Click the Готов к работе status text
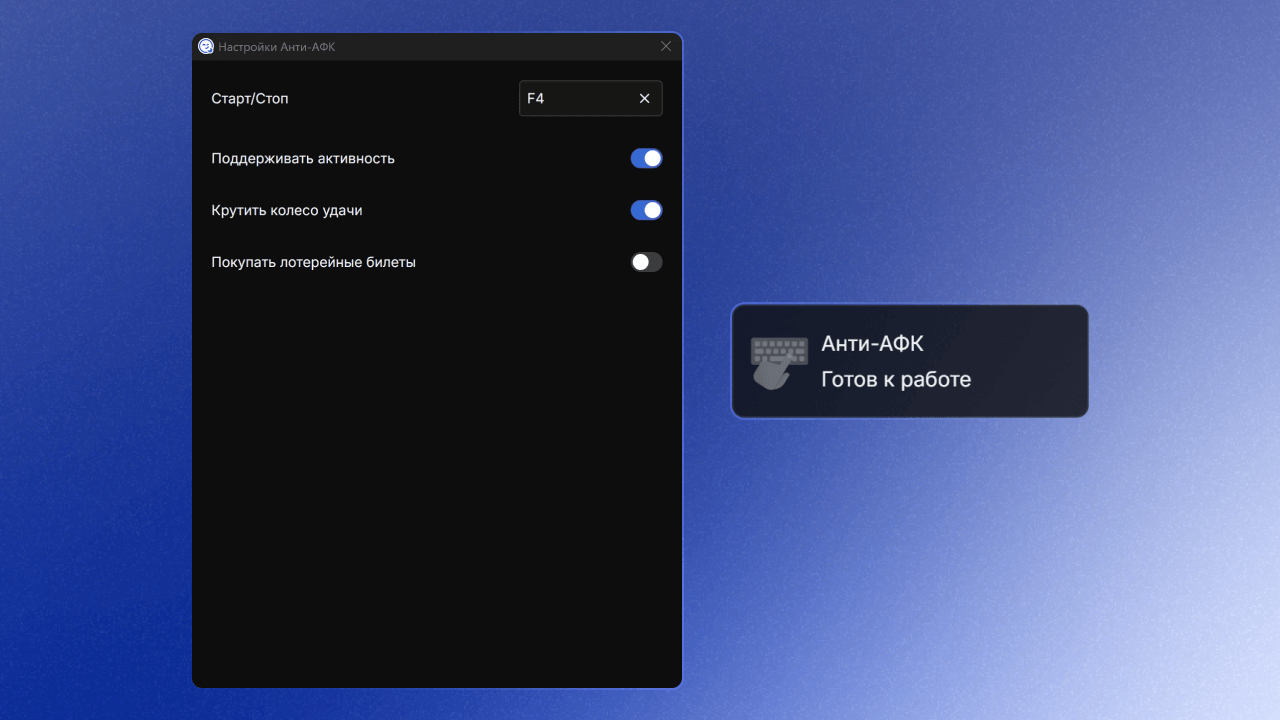The image size is (1280, 720). point(896,380)
